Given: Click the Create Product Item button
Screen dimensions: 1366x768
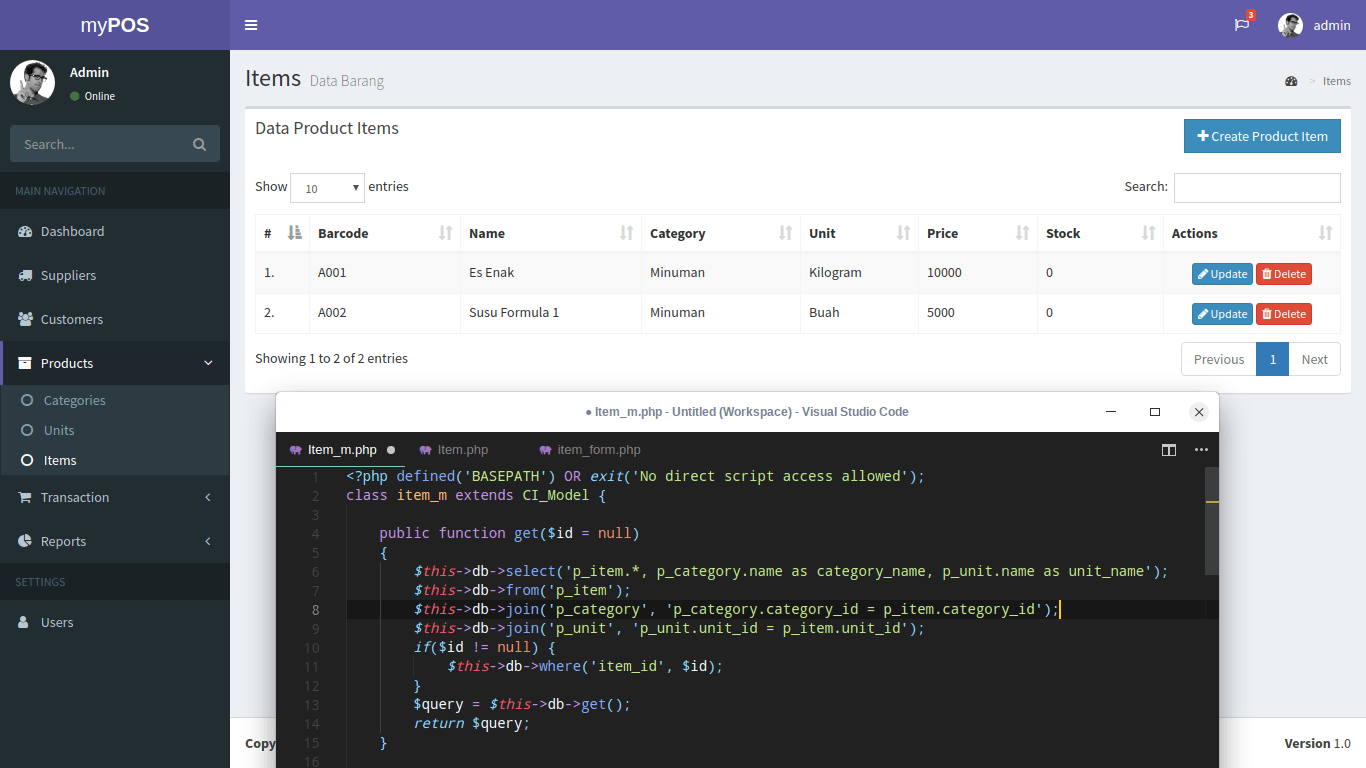Looking at the screenshot, I should coord(1261,135).
